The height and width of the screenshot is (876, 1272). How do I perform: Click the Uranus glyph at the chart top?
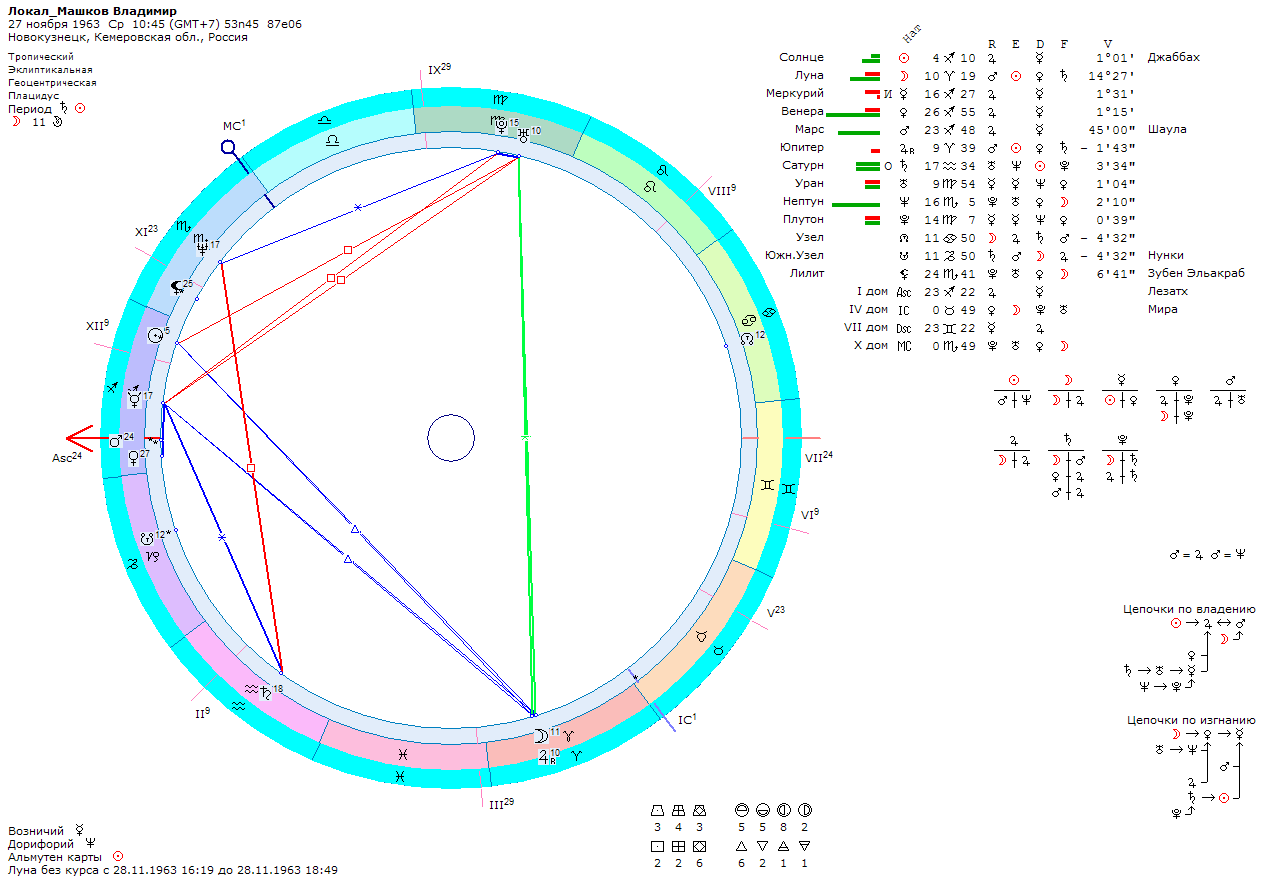pos(522,132)
